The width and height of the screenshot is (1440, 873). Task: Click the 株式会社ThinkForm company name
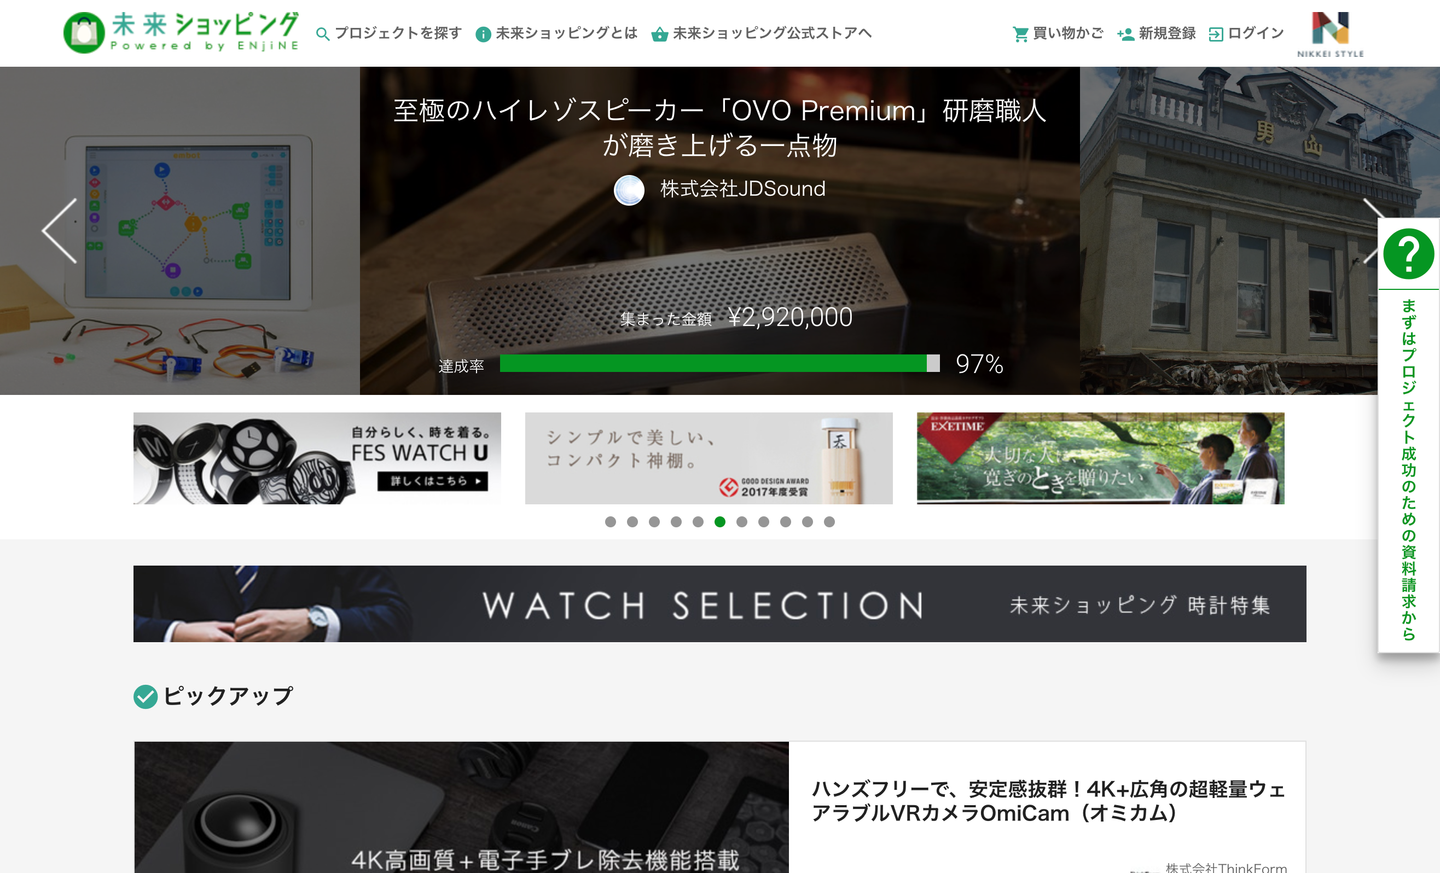[1226, 867]
